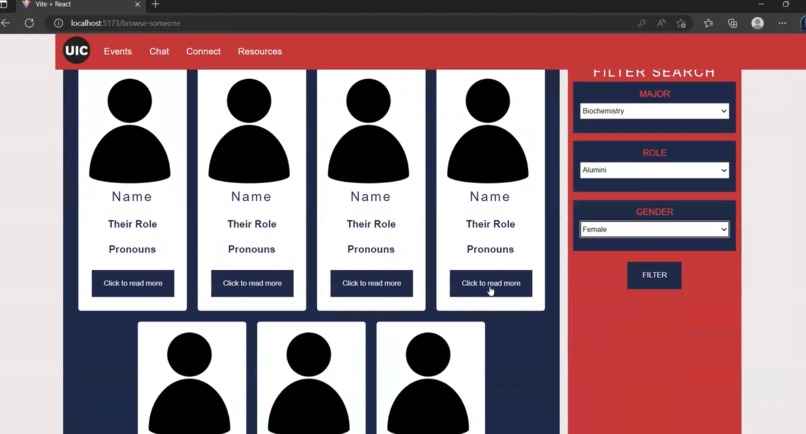
Task: Open the Role dropdown showing Alumini
Action: (654, 170)
